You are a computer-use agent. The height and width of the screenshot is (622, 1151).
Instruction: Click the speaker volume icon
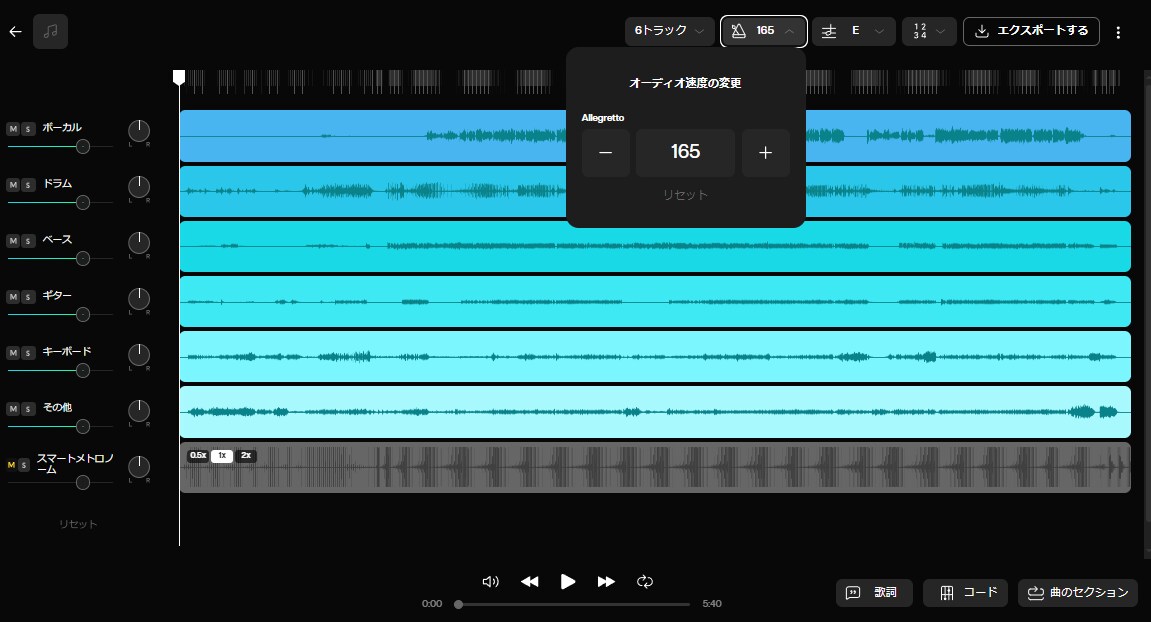[x=490, y=582]
